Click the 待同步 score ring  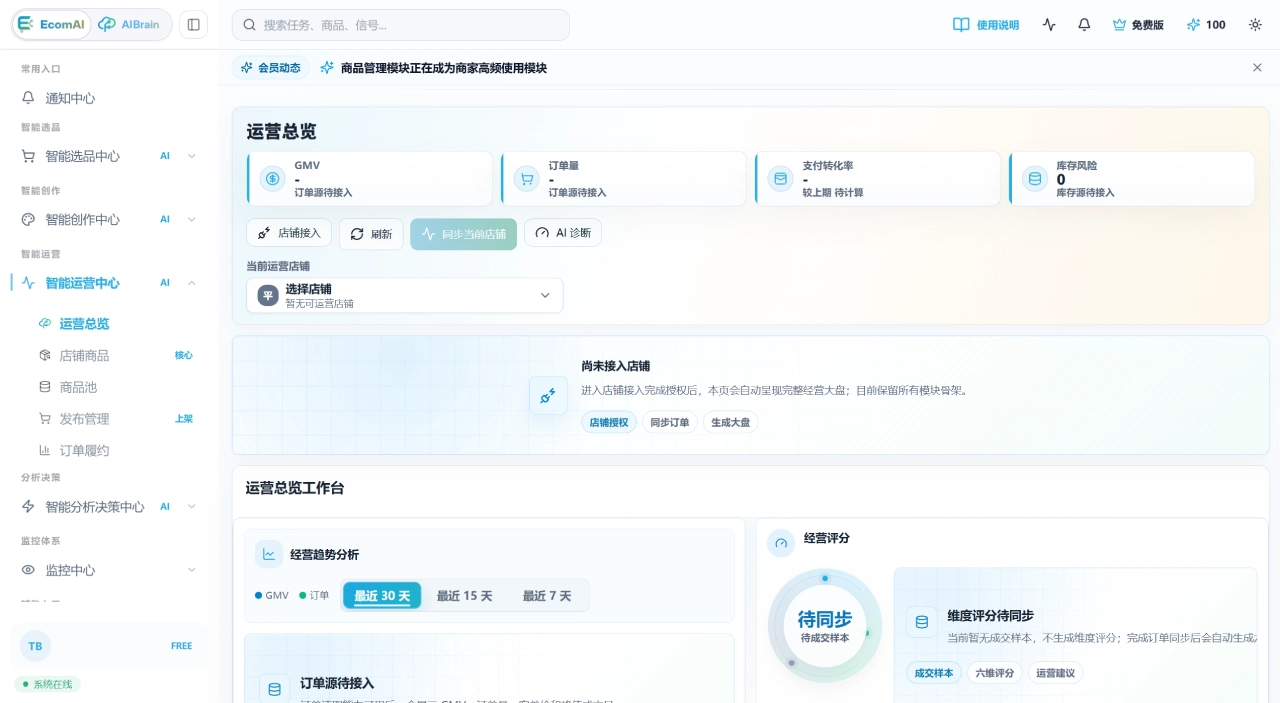(x=825, y=626)
